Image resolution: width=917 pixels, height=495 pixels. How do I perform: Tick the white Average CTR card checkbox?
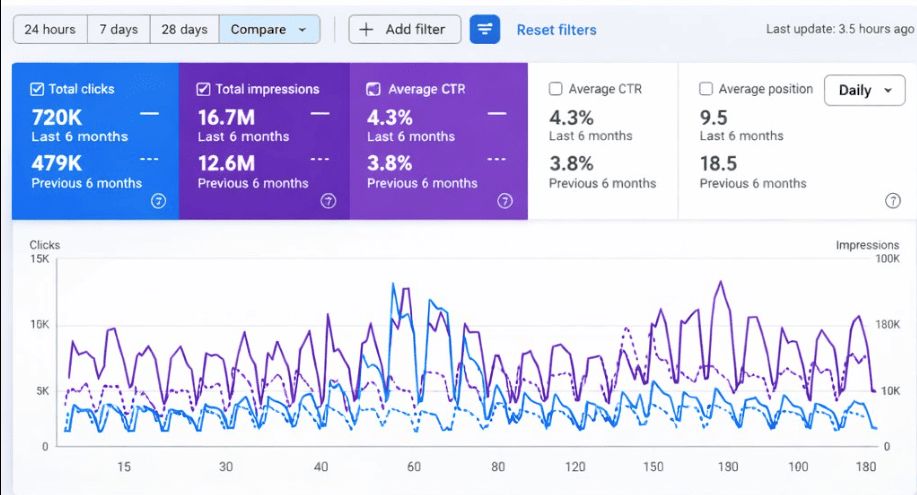tap(556, 89)
